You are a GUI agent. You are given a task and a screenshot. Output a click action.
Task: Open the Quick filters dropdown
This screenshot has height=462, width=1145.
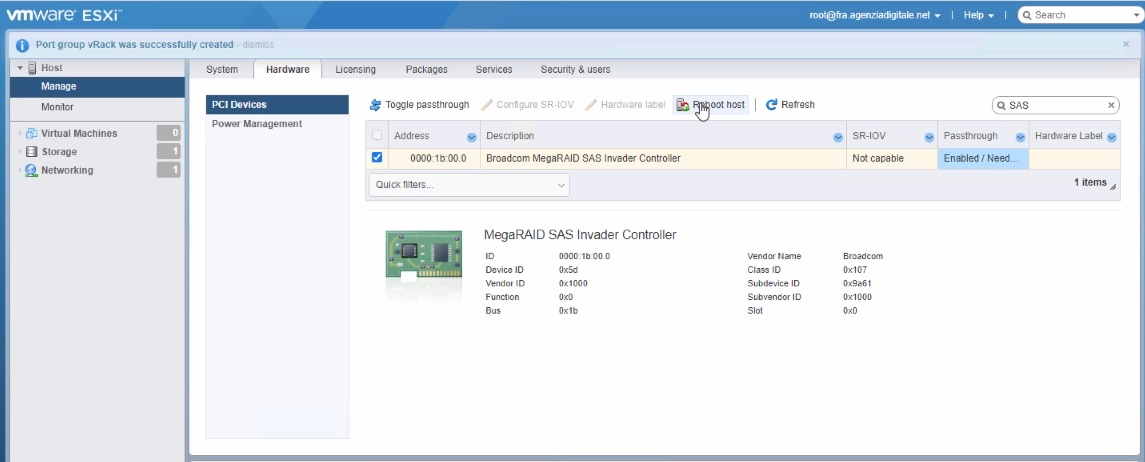(468, 185)
